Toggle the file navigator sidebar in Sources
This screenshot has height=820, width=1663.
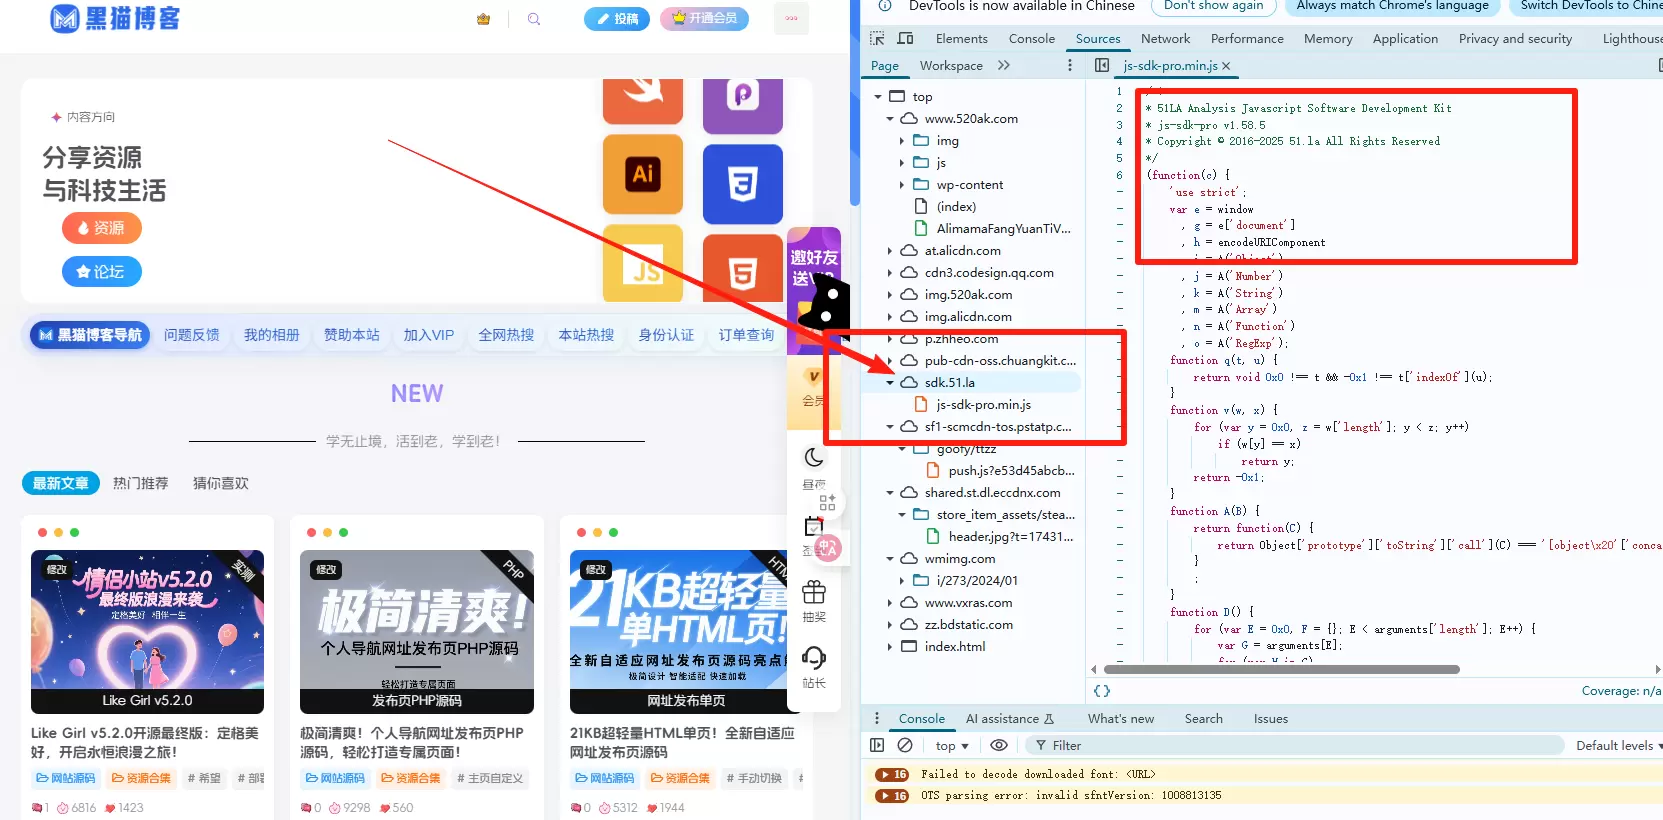pyautogui.click(x=1102, y=65)
